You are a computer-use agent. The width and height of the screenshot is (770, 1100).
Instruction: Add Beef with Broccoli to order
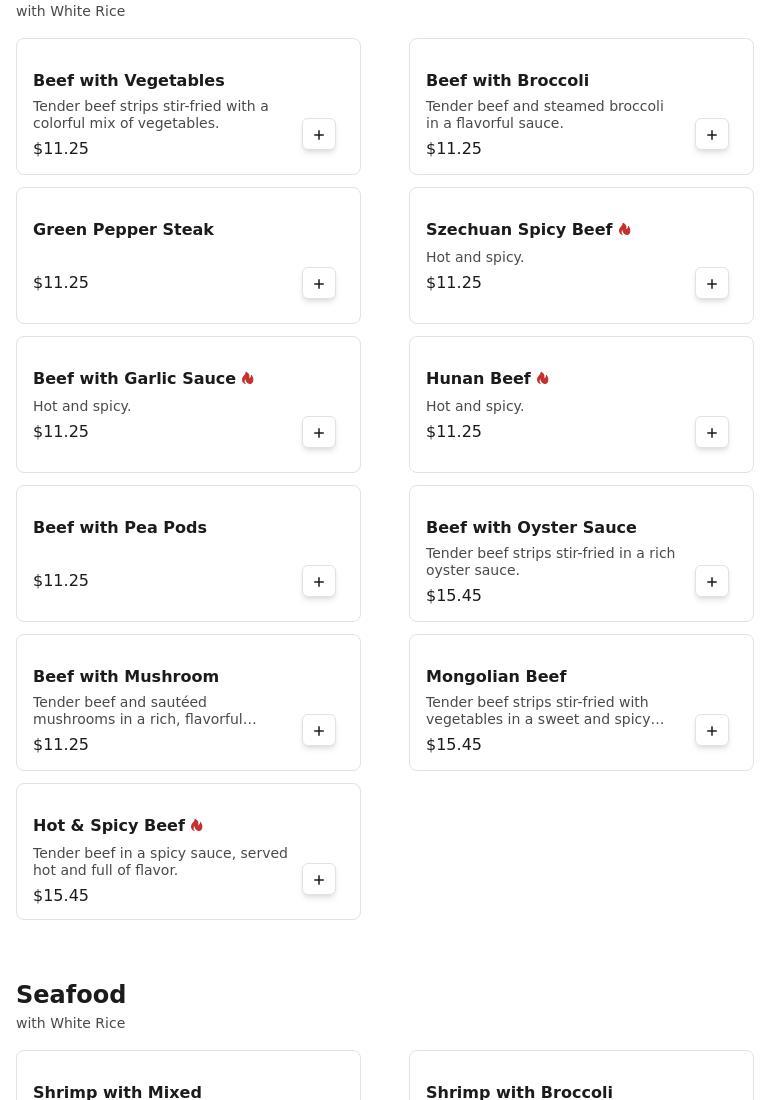(712, 135)
